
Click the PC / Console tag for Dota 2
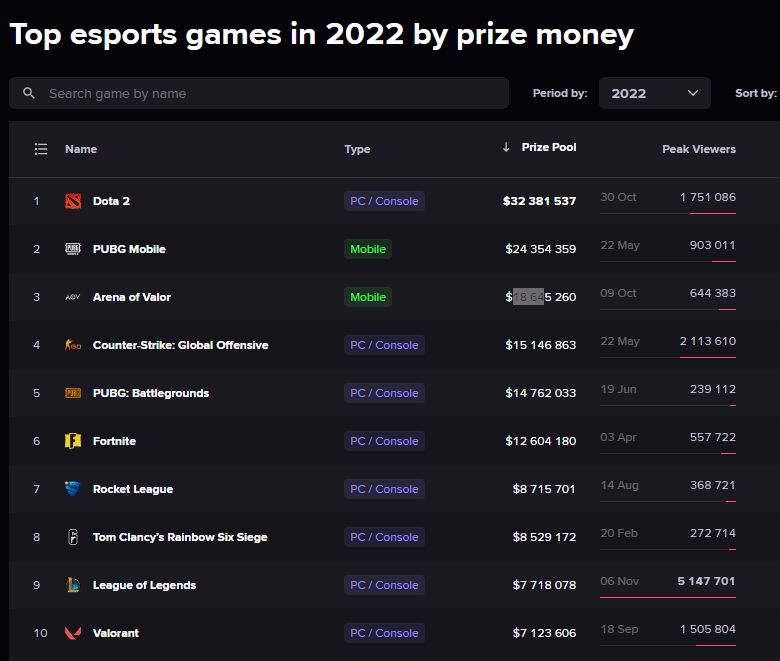click(x=384, y=201)
